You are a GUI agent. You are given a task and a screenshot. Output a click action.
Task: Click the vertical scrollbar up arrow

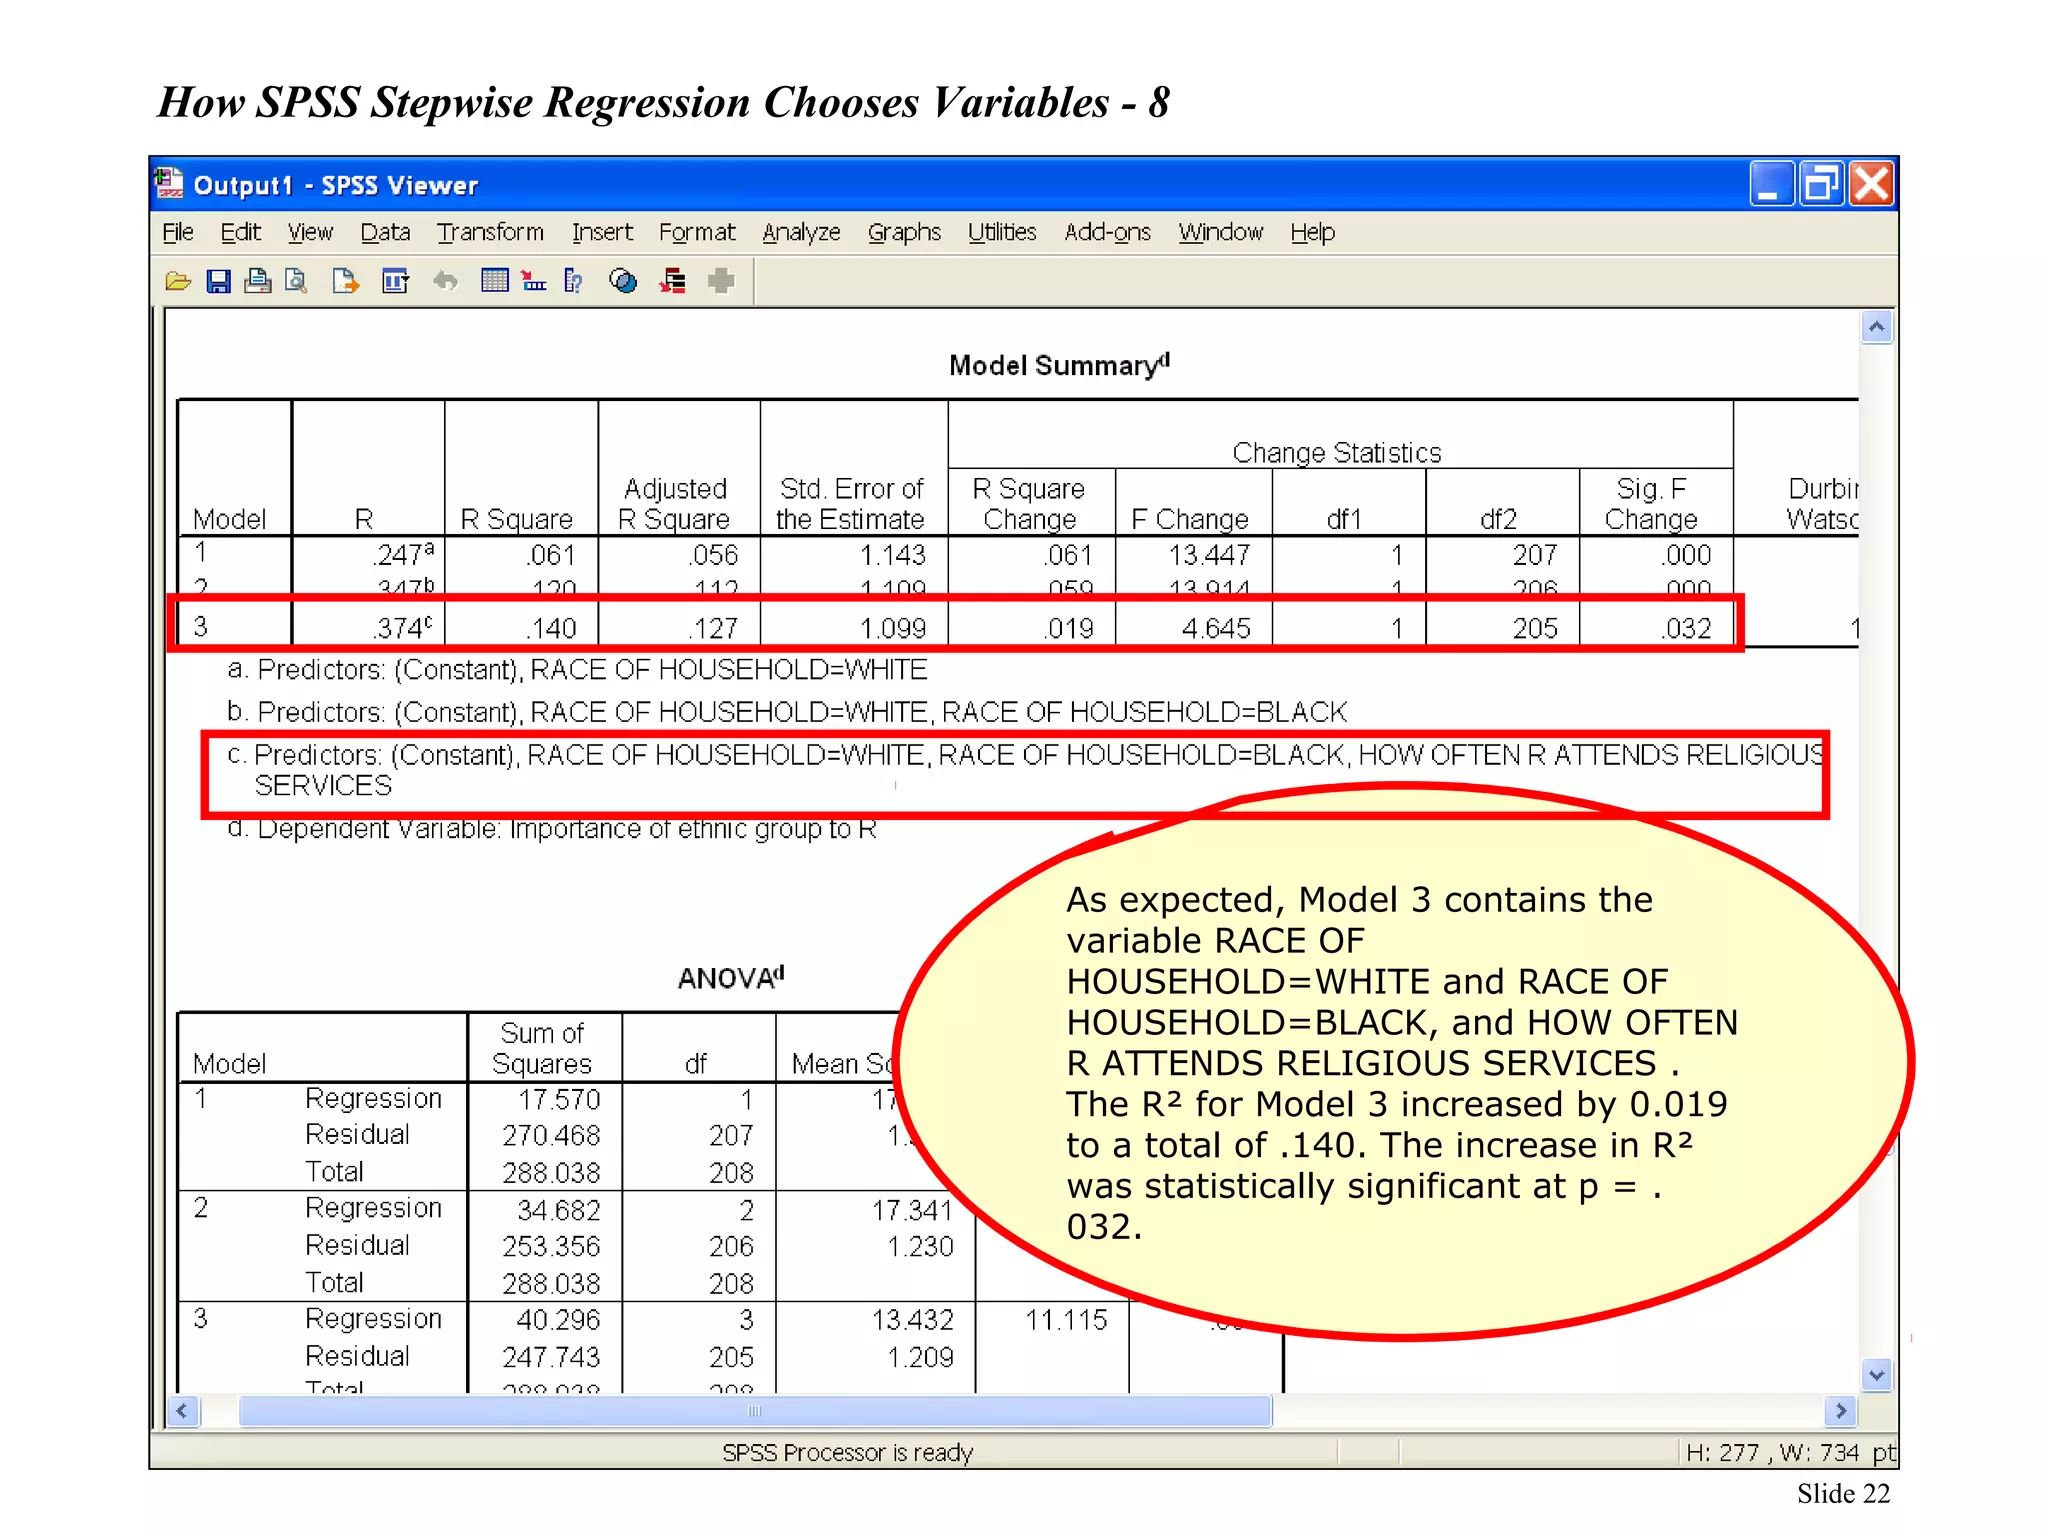click(1877, 327)
